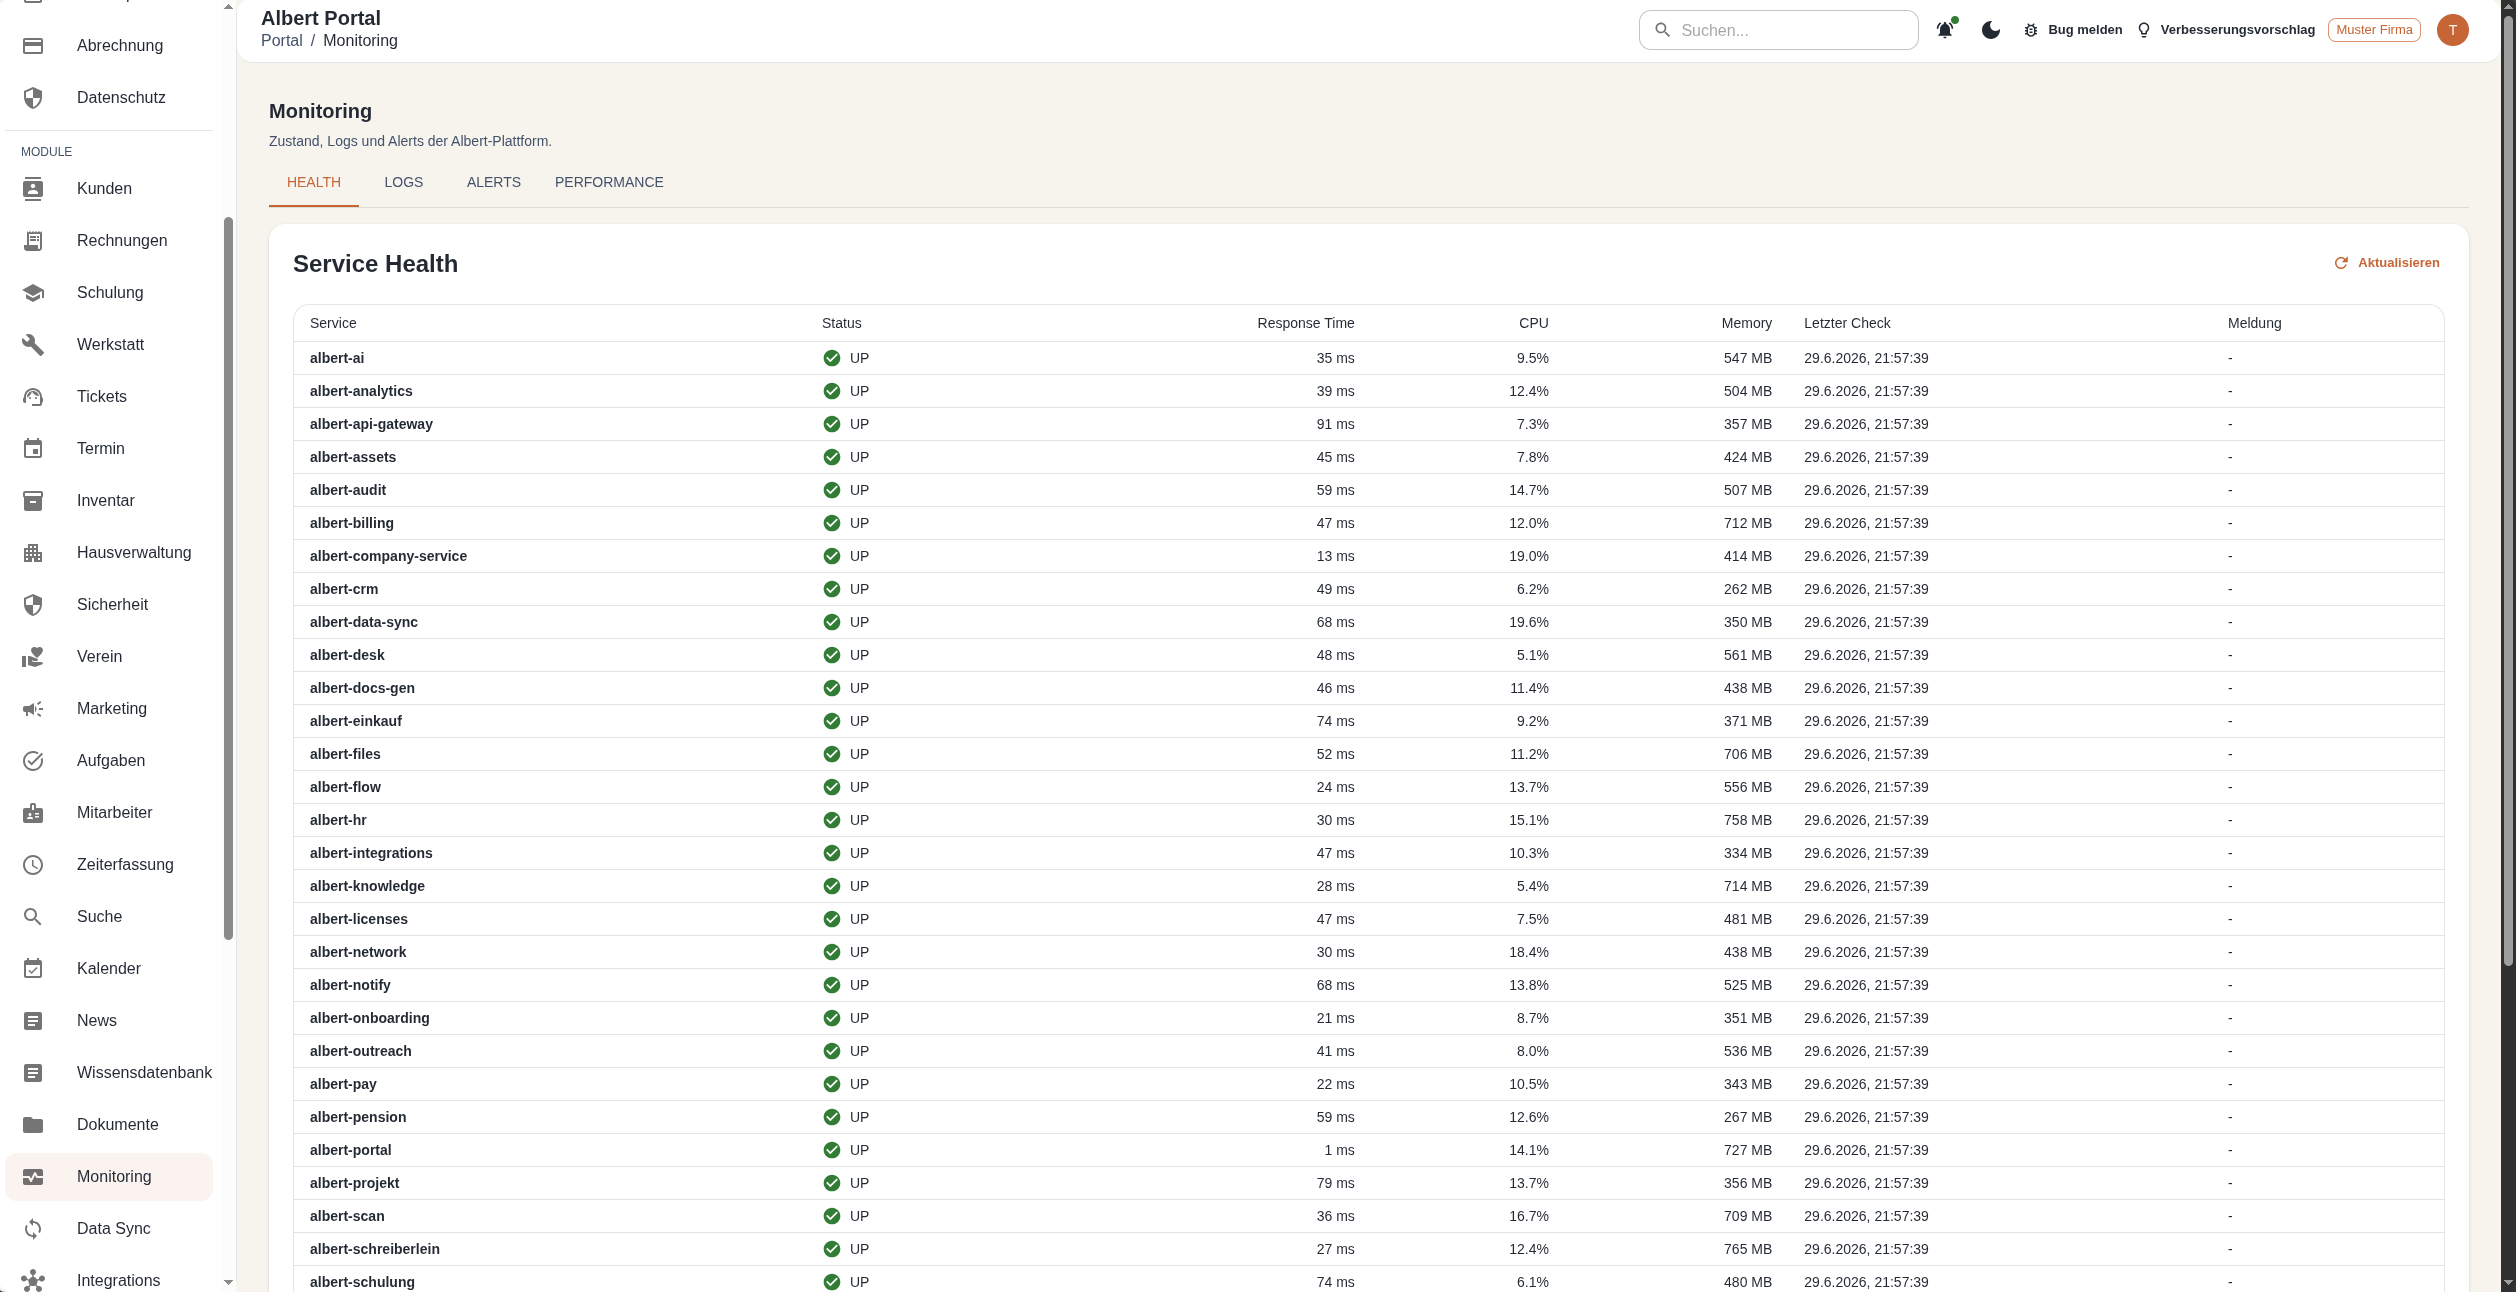
Task: Click the 19.6% CPU value of albert-data-sync
Action: click(1529, 622)
